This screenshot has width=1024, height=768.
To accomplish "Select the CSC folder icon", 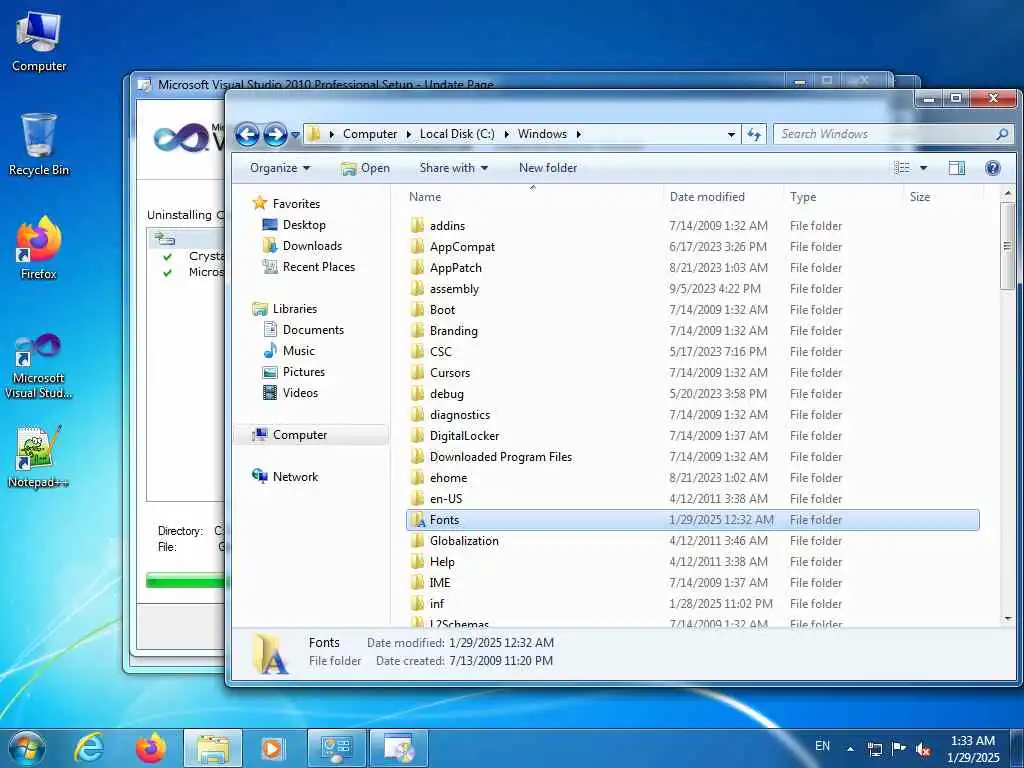I will click(417, 351).
